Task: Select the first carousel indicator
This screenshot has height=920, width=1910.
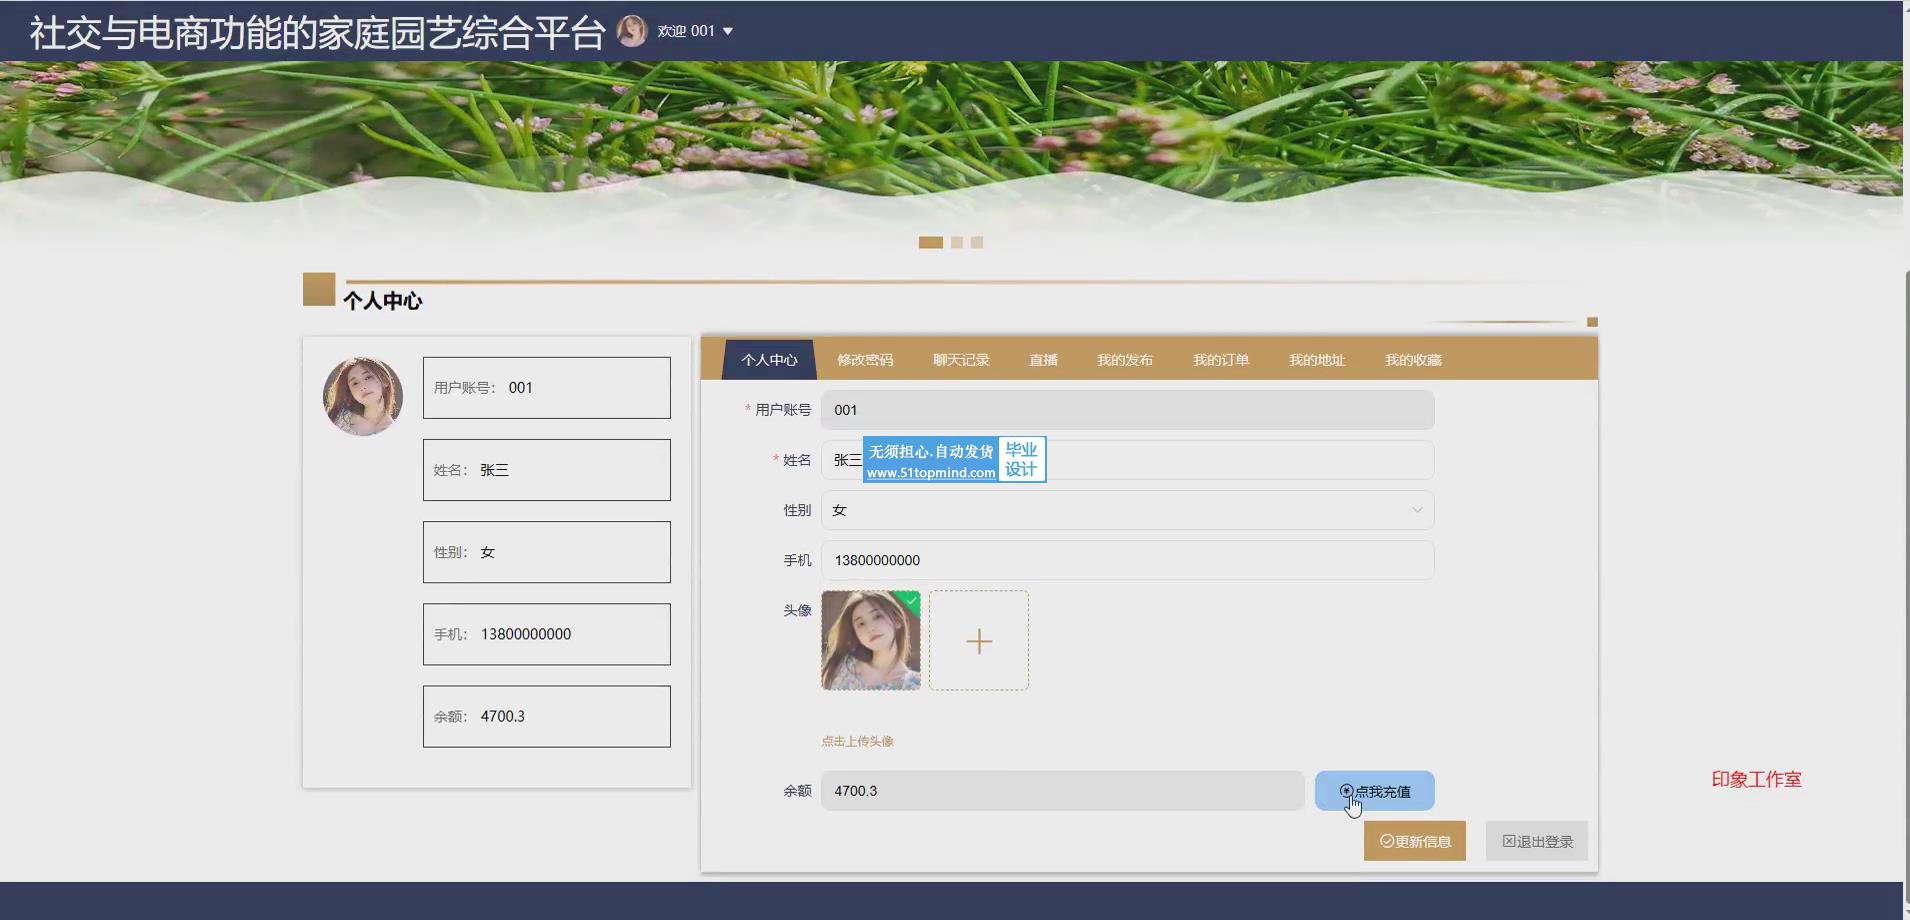Action: (x=930, y=242)
